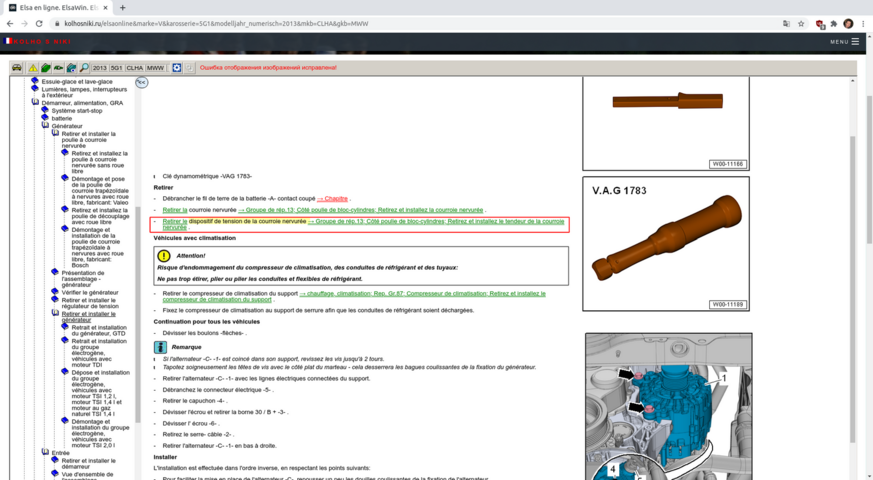Open the poulie de découplage avec roue libre entry
Screen dimensions: 873x480
100,216
